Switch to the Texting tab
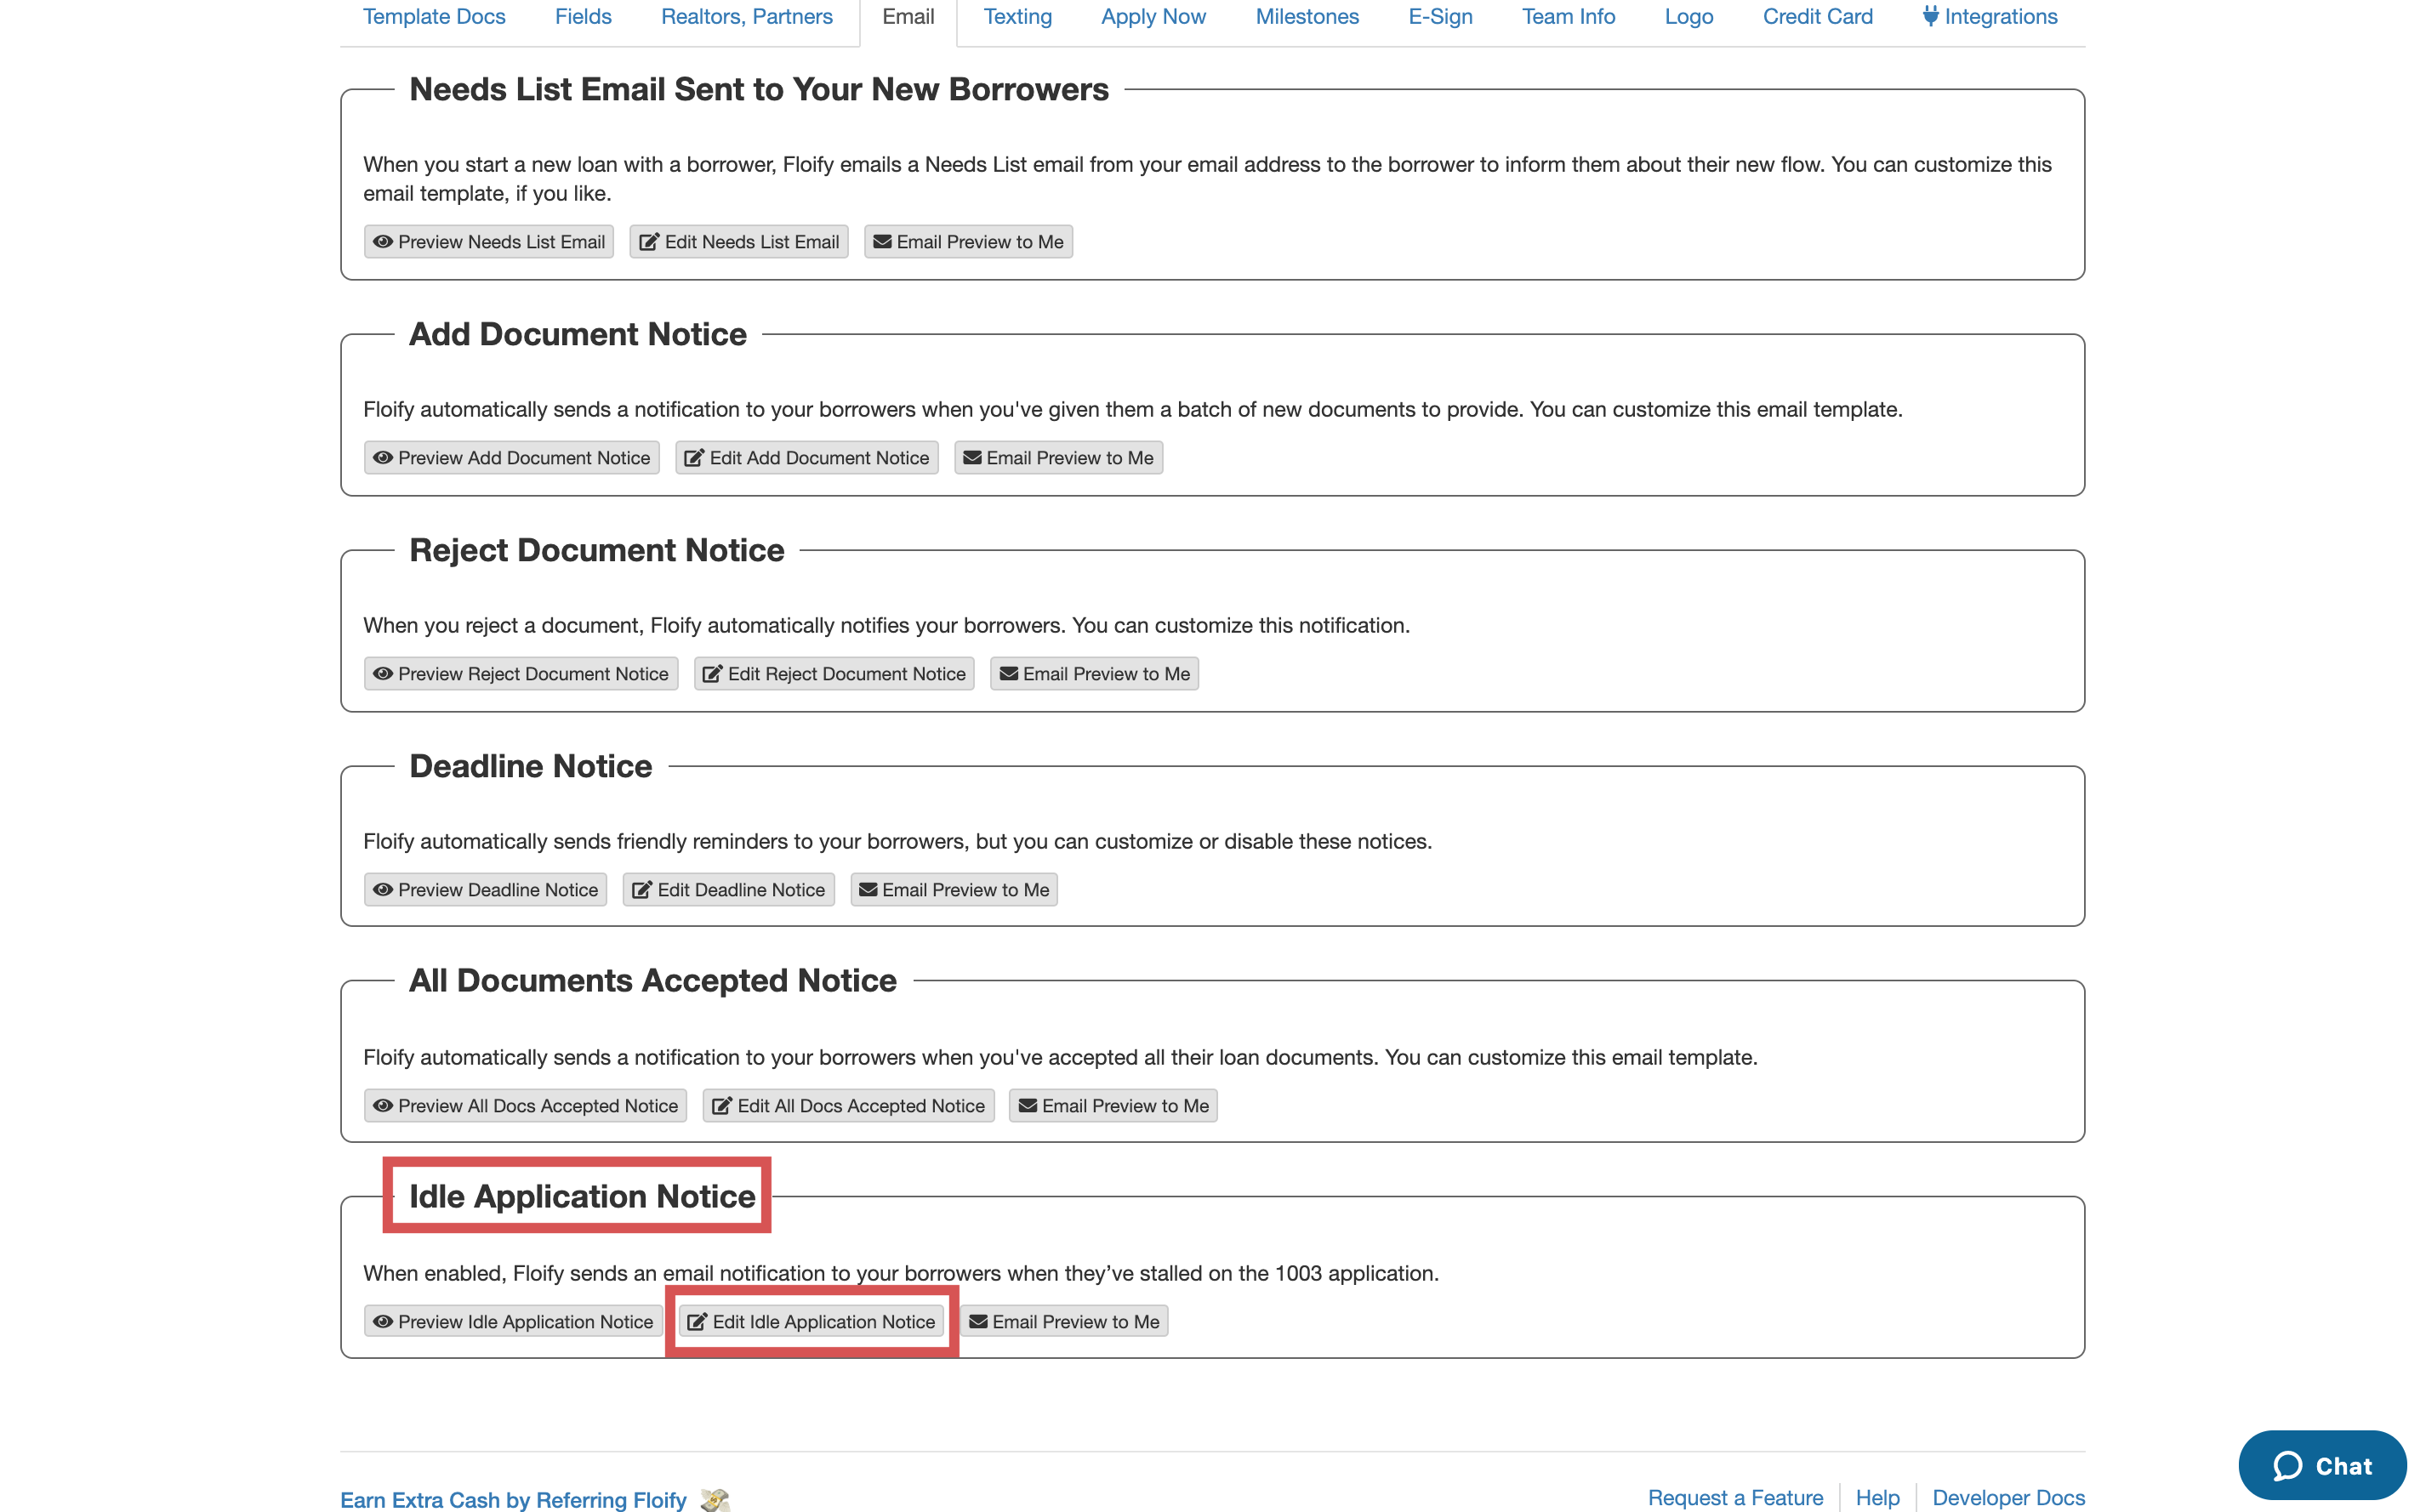 pyautogui.click(x=1017, y=16)
